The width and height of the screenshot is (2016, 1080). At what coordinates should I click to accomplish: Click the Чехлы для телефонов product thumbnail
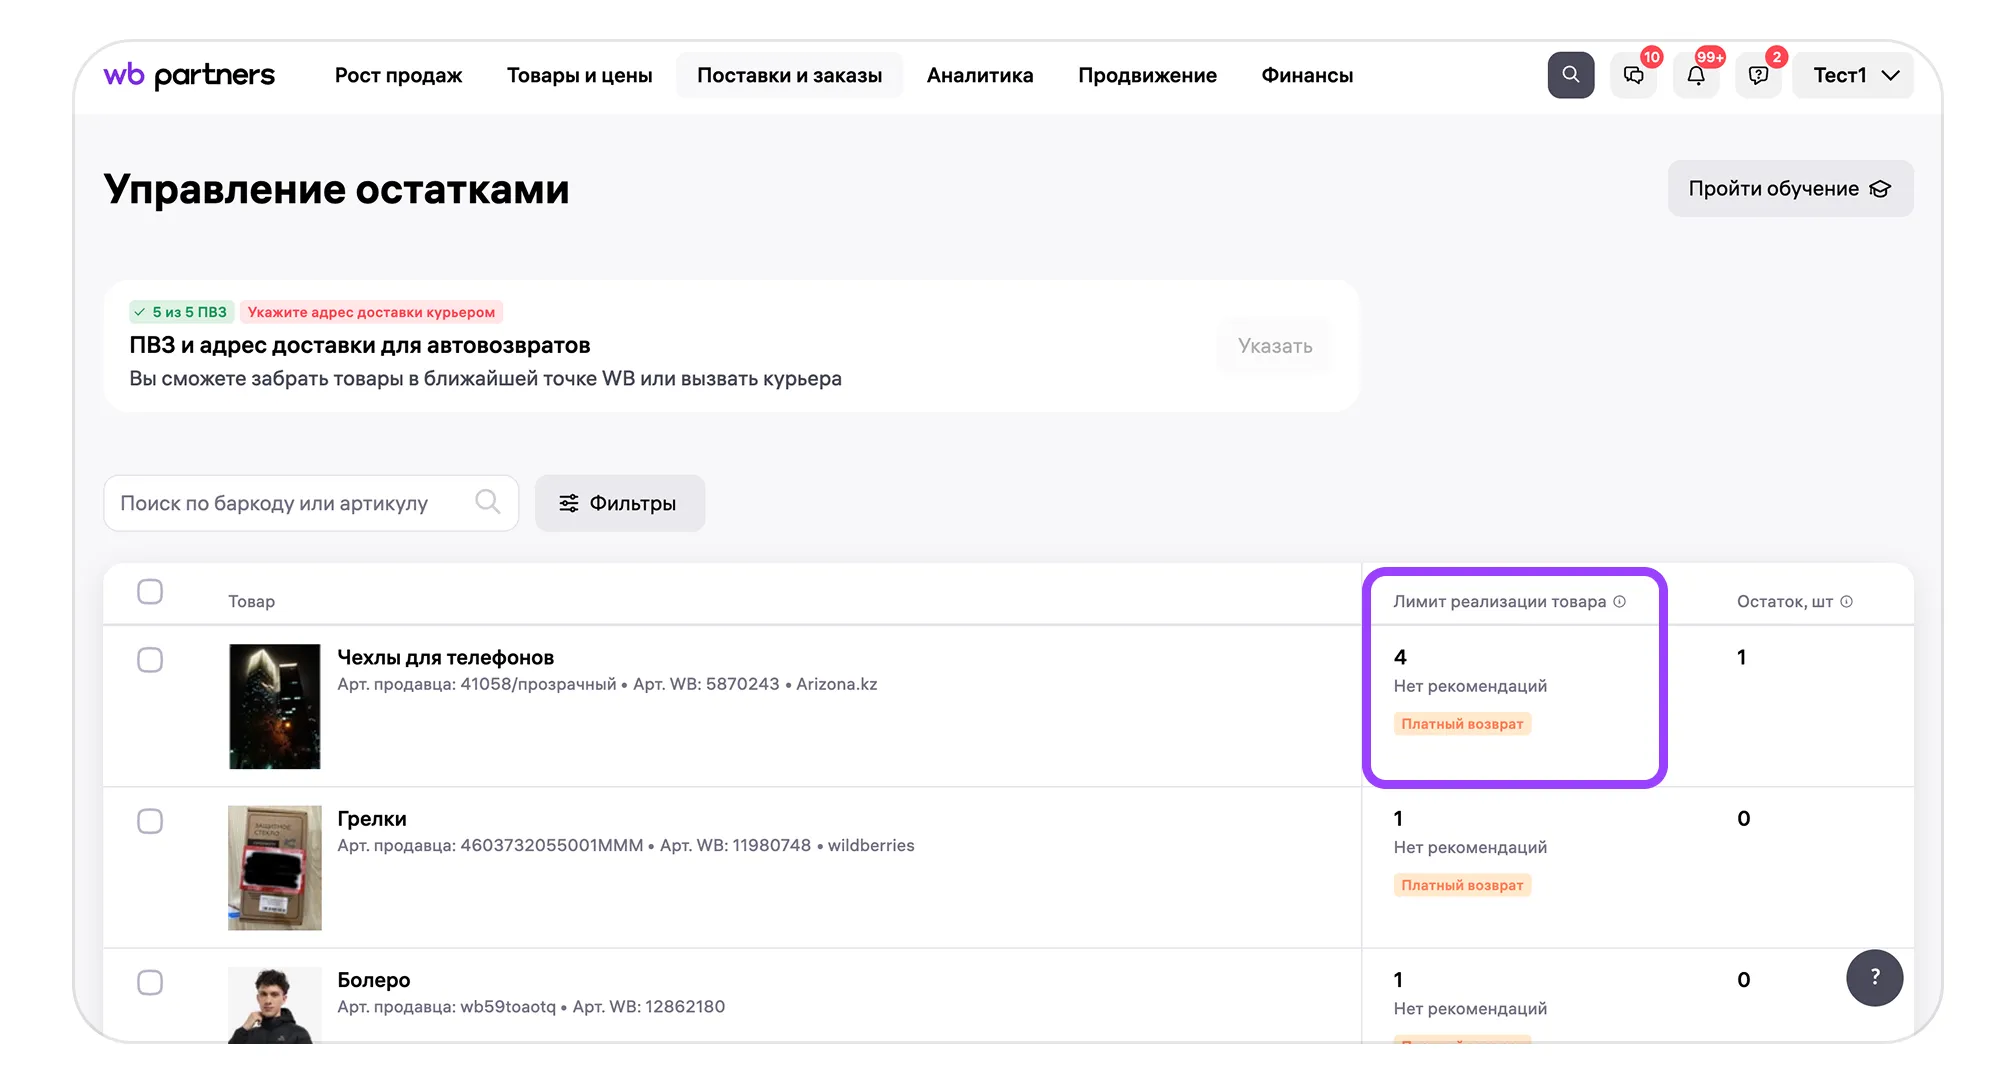click(275, 706)
